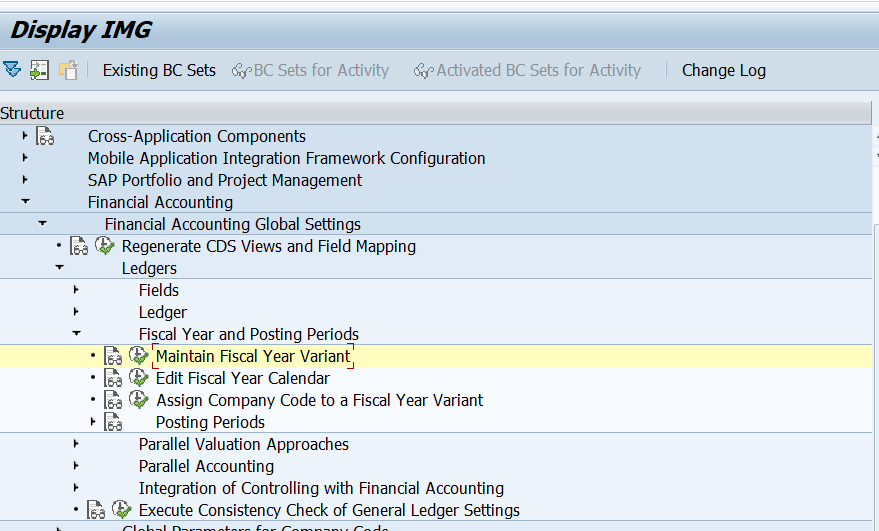Screen dimensions: 879x531
Task: Expand SAP Portfolio and Project Management
Action: [25, 179]
